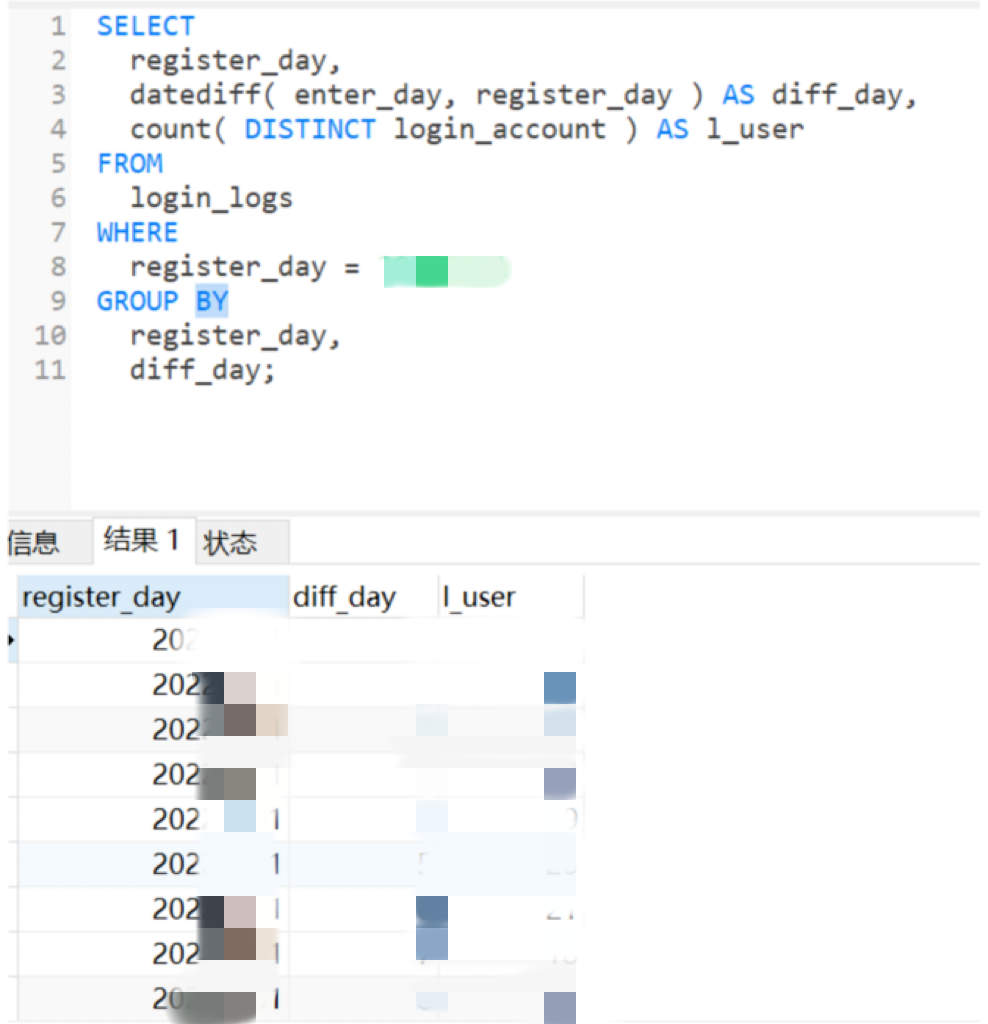Screen dimensions: 988x1024
Task: Click the DISTINCT keyword in the query
Action: 310,129
